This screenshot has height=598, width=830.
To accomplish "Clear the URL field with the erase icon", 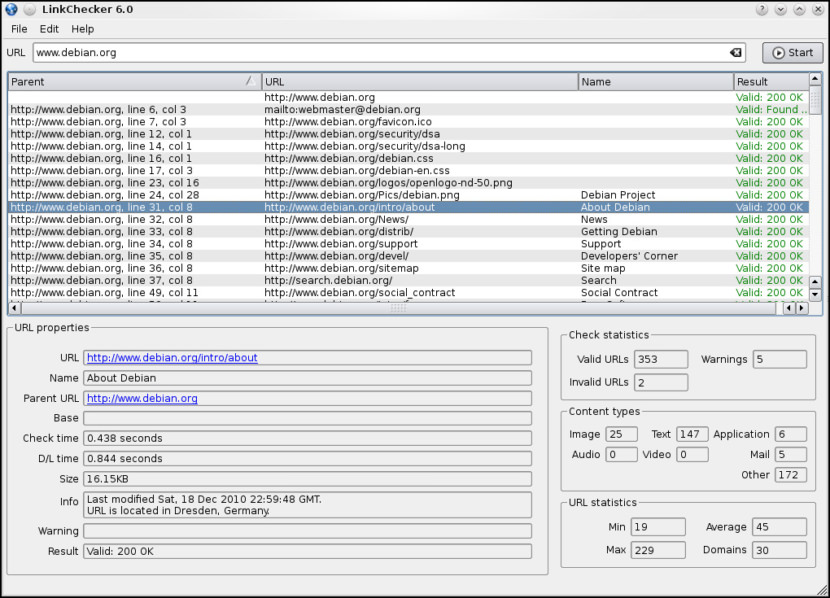I will point(735,52).
